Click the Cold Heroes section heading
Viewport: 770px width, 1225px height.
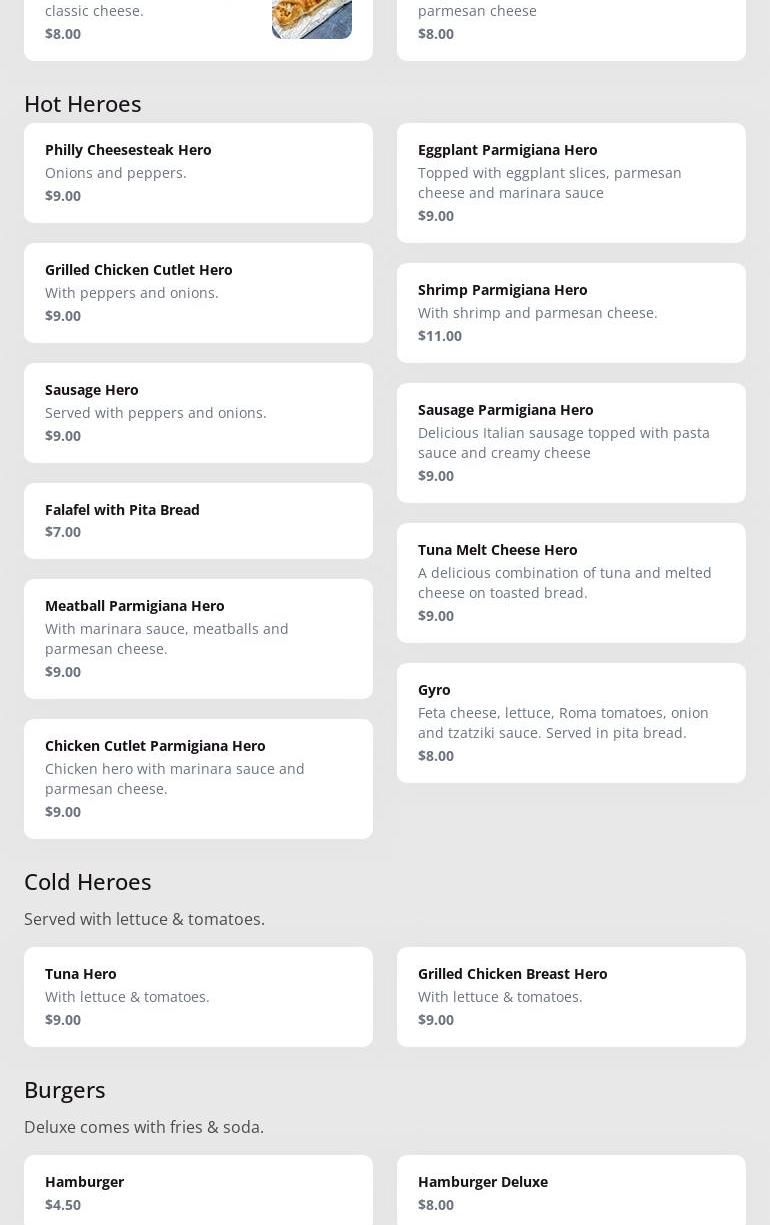click(x=88, y=881)
